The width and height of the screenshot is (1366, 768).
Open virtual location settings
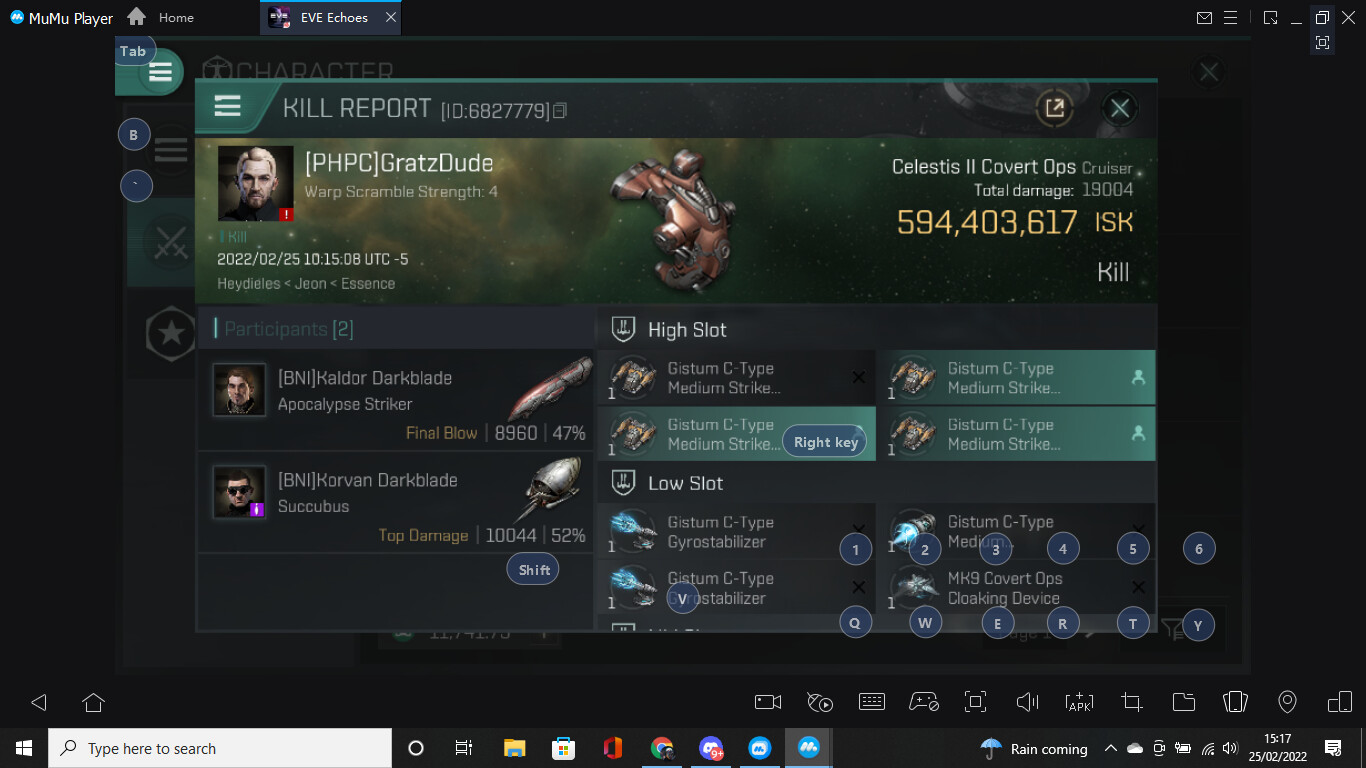tap(1288, 702)
